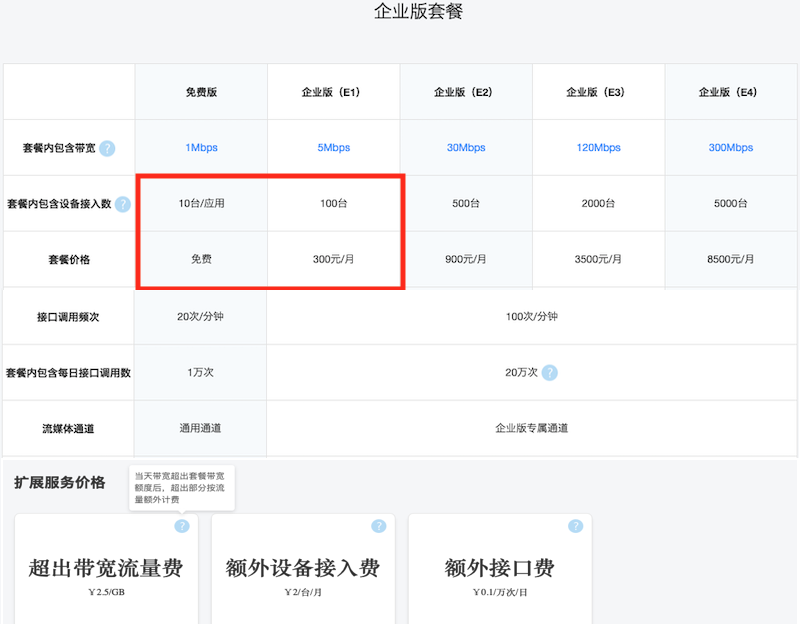Screen dimensions: 800x624
Task: Open the 额外接口费 card
Action: coord(500,568)
